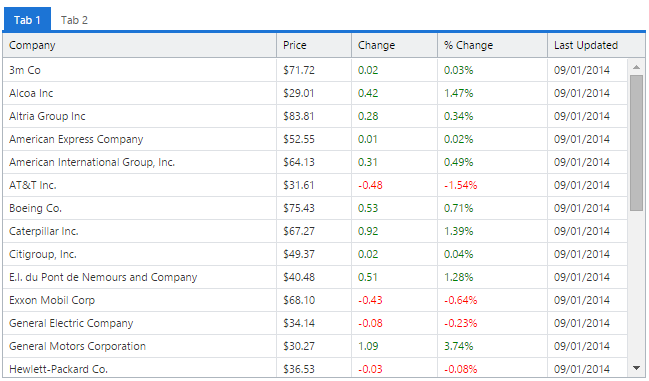Select the Boeing Co. row
Screen dimensions: 649x381
point(315,208)
